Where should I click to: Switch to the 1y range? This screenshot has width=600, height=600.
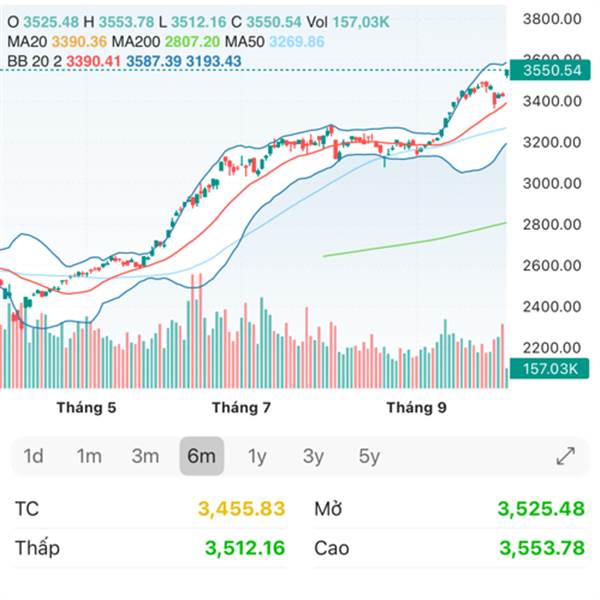coord(257,457)
